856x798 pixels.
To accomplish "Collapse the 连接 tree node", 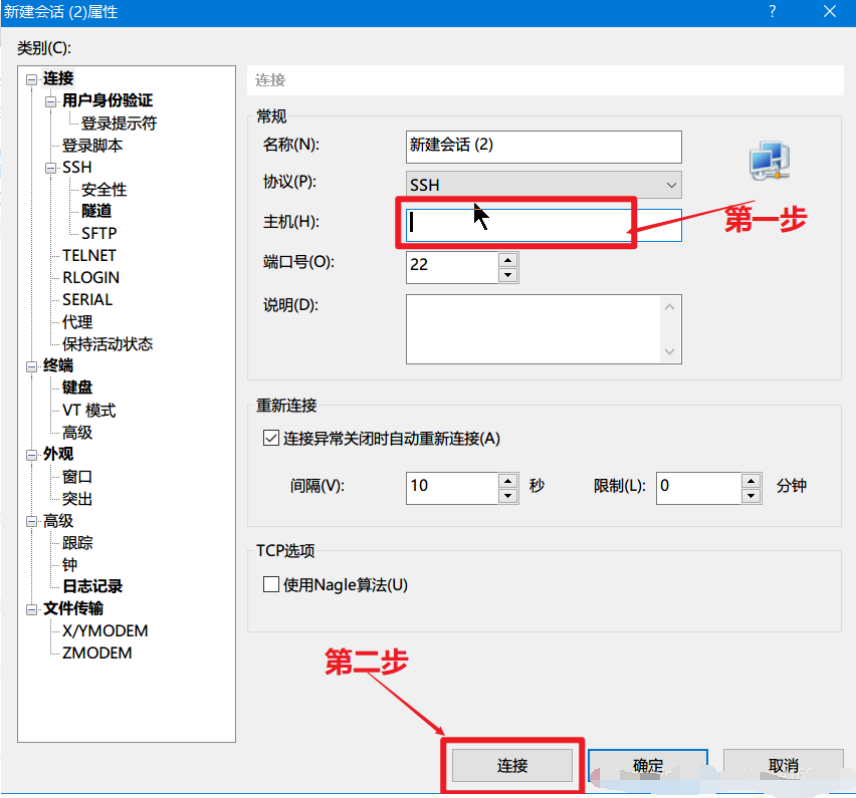I will (32, 80).
